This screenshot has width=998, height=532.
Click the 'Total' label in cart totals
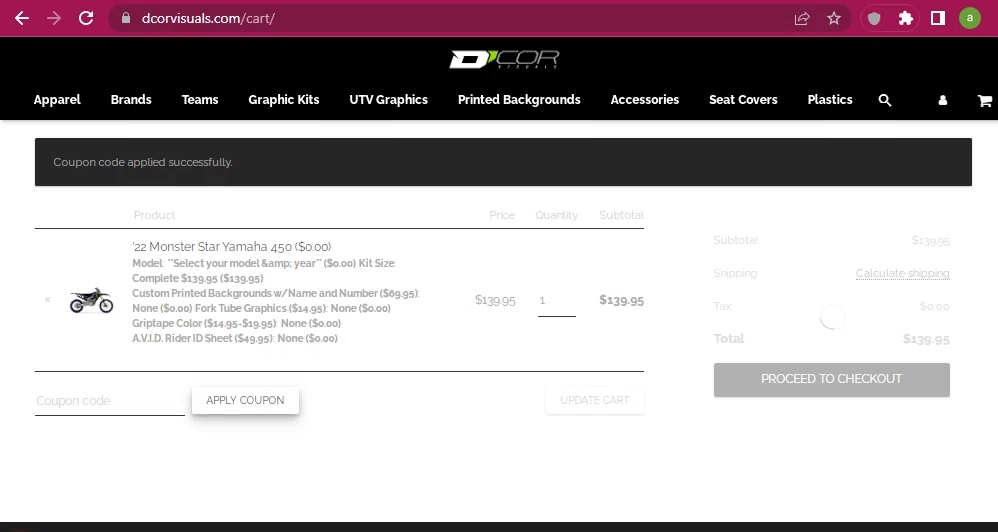729,339
